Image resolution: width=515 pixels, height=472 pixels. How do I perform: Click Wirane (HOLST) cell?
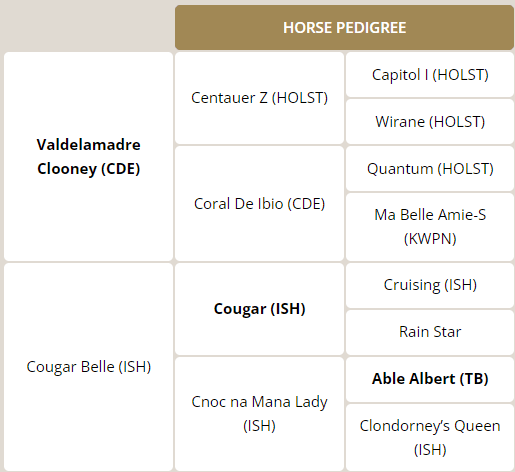point(430,122)
